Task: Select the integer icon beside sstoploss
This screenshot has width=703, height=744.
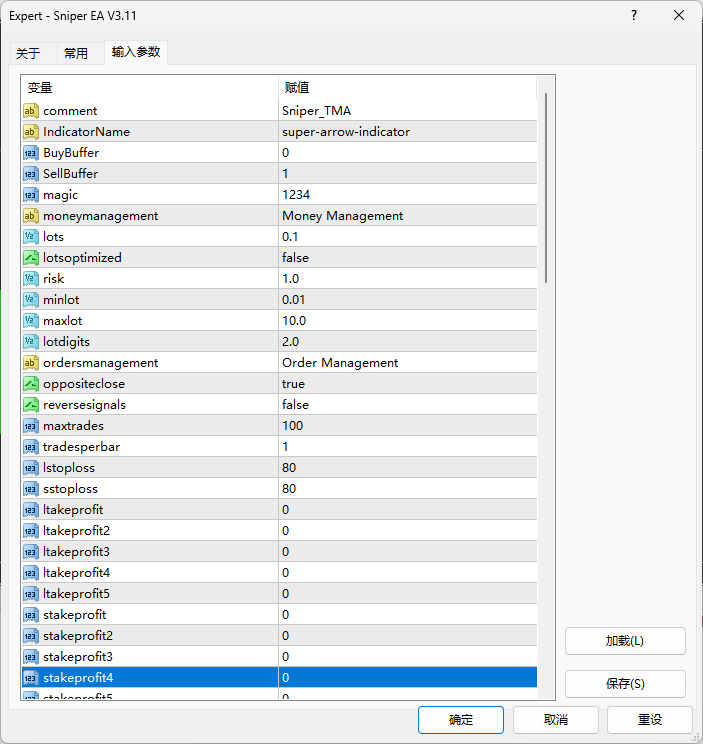Action: pyautogui.click(x=31, y=489)
